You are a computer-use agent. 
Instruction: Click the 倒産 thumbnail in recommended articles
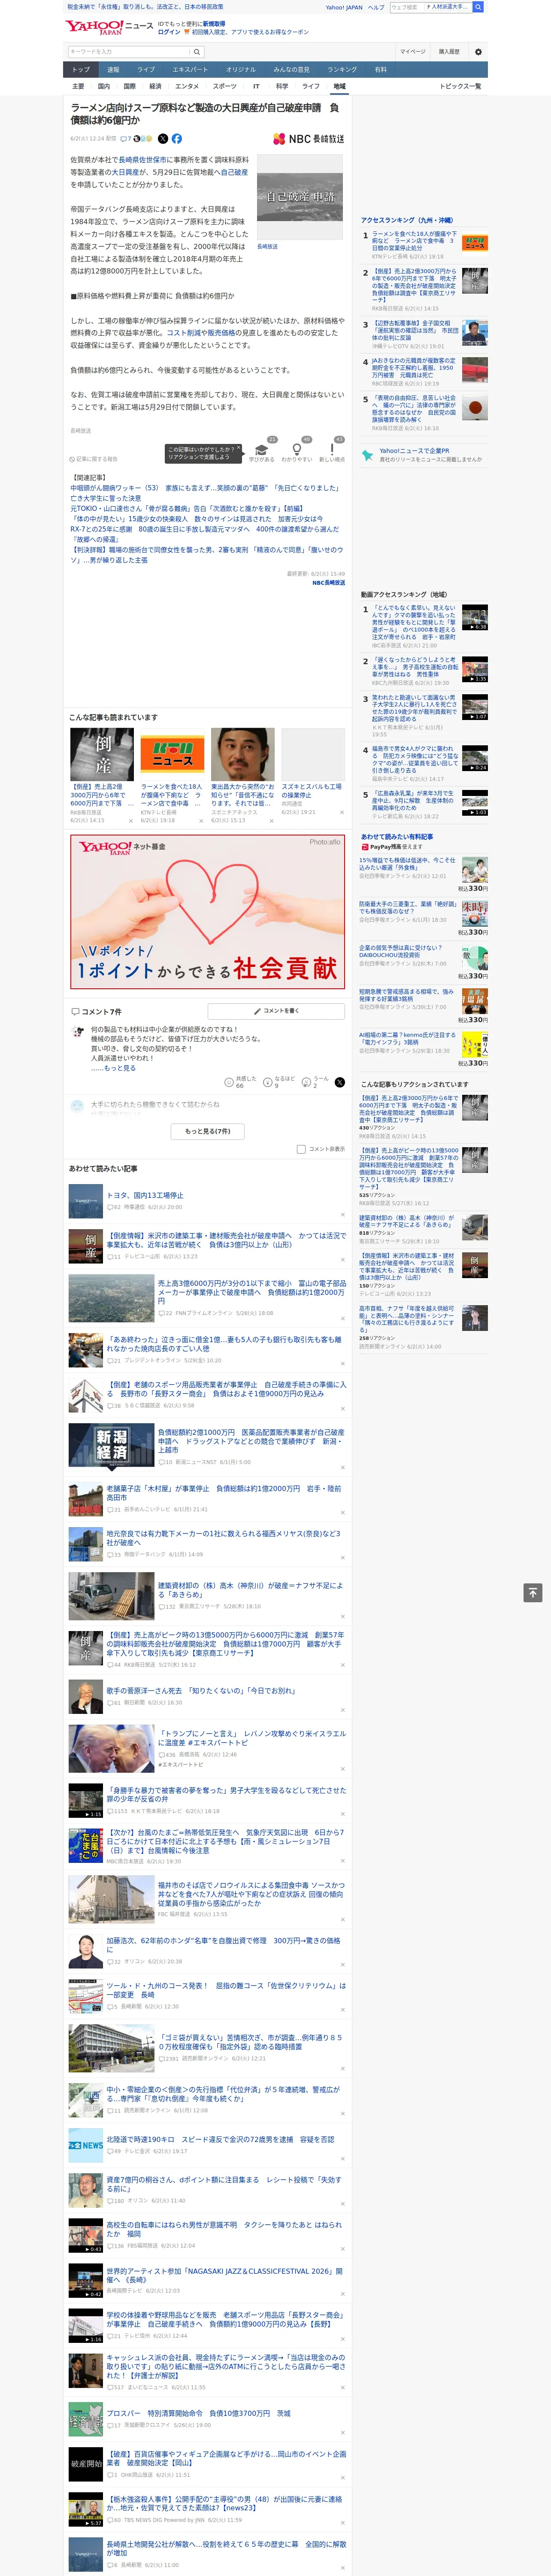coord(103,754)
